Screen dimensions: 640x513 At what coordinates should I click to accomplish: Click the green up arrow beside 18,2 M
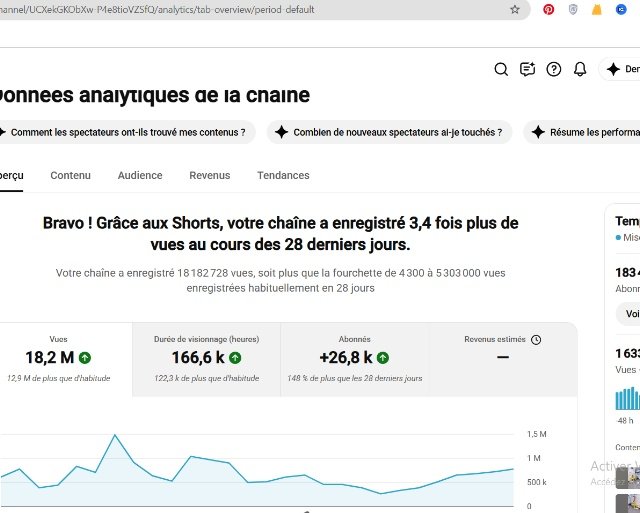point(85,358)
